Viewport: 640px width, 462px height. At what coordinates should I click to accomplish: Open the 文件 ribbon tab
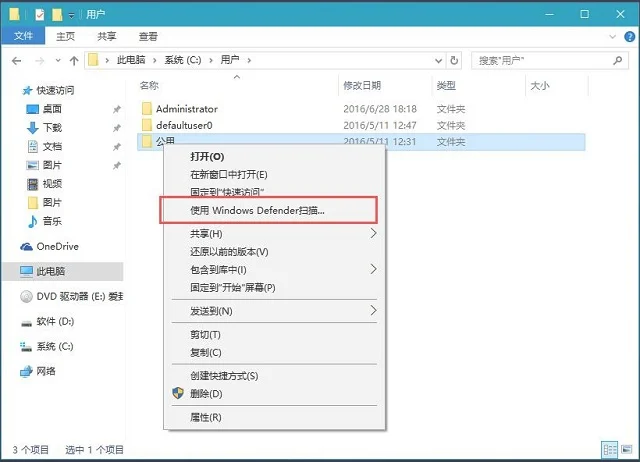pyautogui.click(x=23, y=36)
